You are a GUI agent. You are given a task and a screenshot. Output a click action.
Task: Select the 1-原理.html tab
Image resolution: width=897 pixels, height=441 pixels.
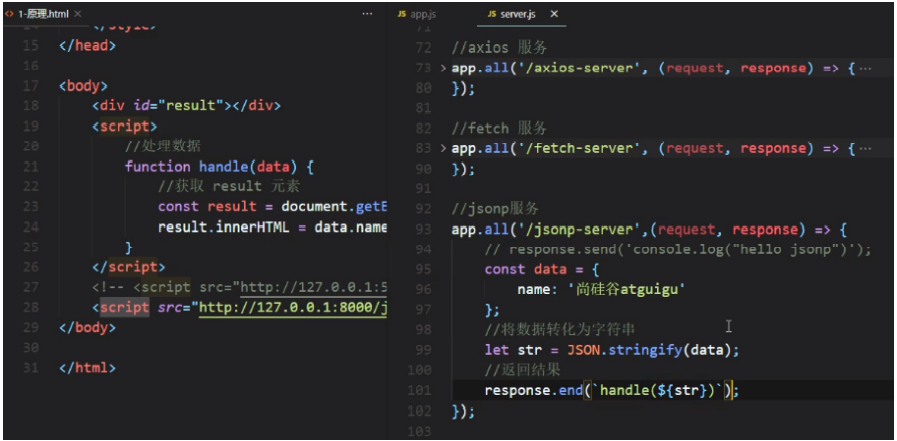[44, 15]
